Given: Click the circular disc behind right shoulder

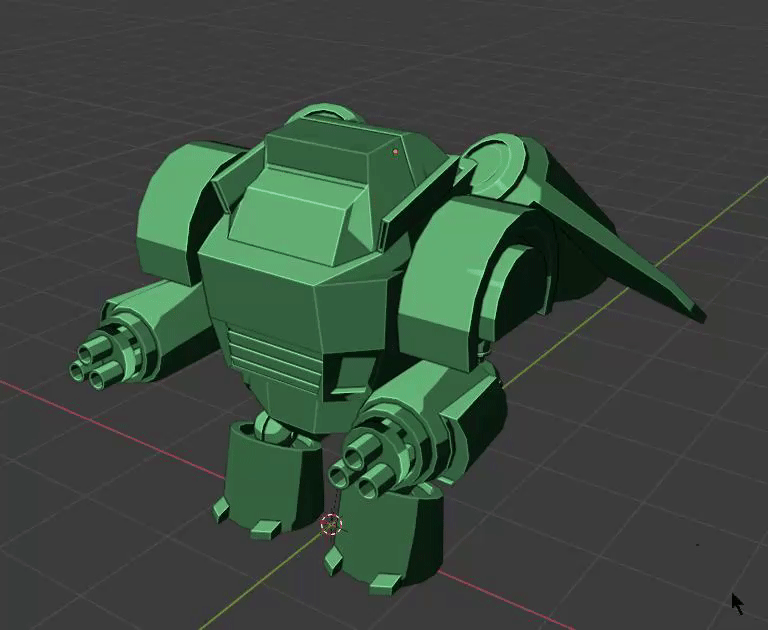Looking at the screenshot, I should (495, 166).
